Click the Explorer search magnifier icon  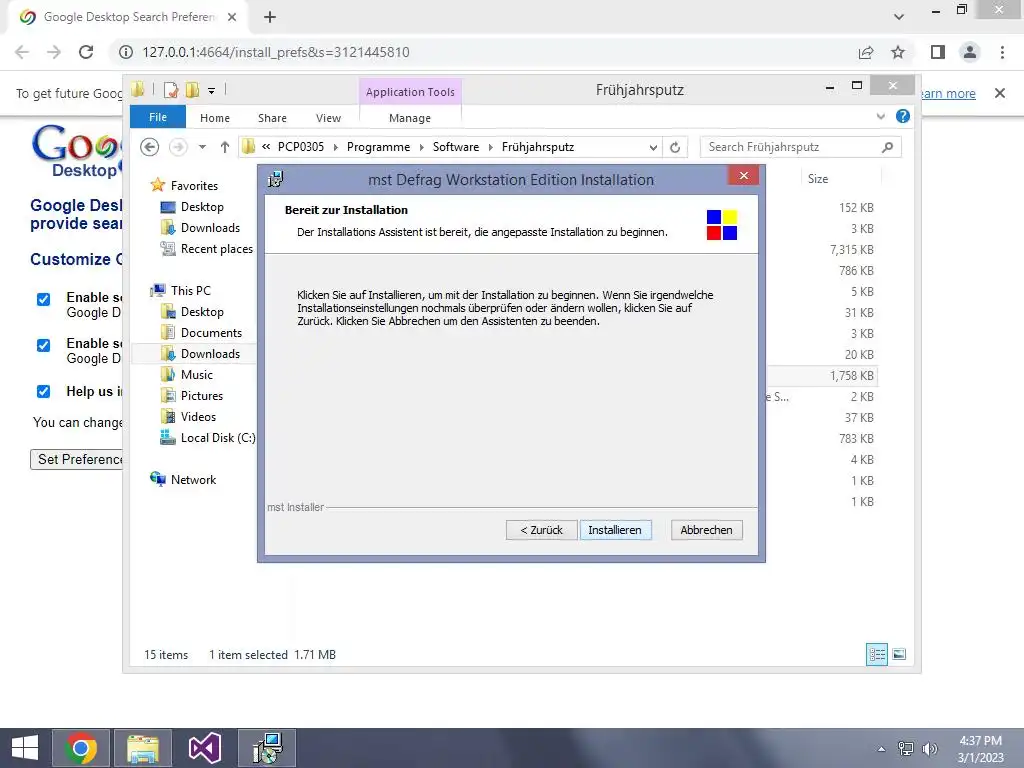887,147
